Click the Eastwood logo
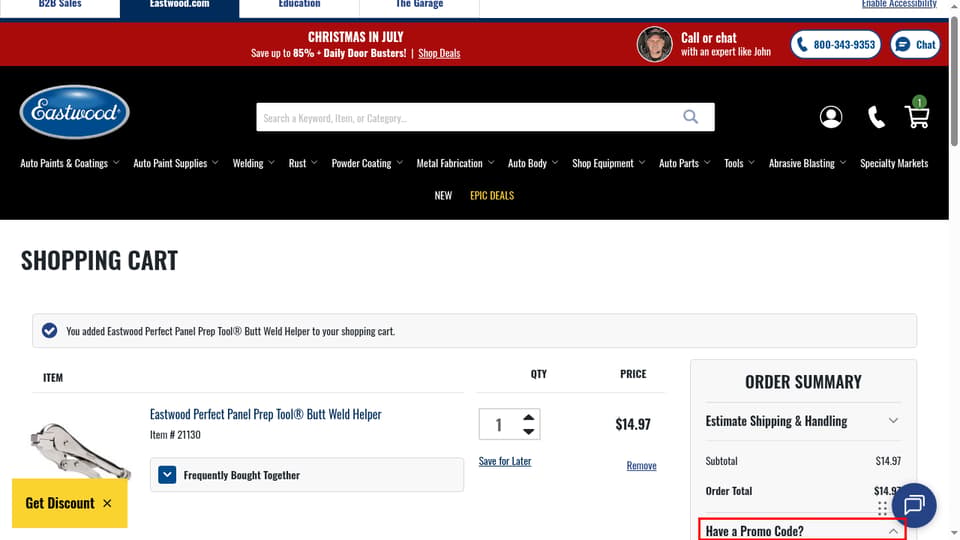 click(x=75, y=112)
